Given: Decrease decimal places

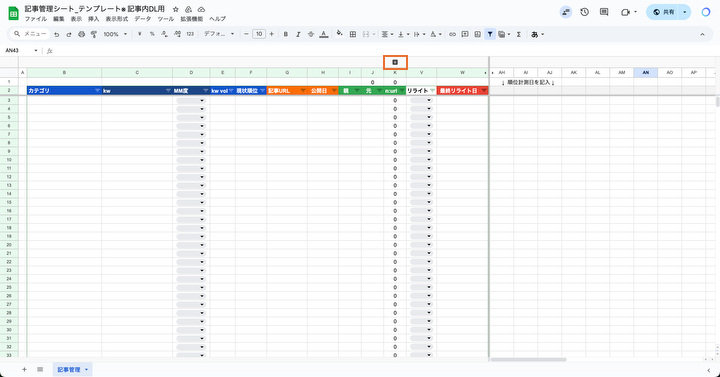Looking at the screenshot, I should point(164,34).
